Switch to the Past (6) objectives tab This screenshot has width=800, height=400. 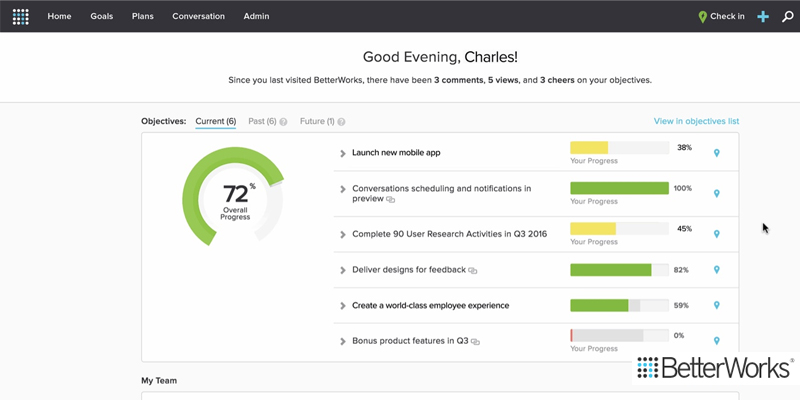pos(262,121)
